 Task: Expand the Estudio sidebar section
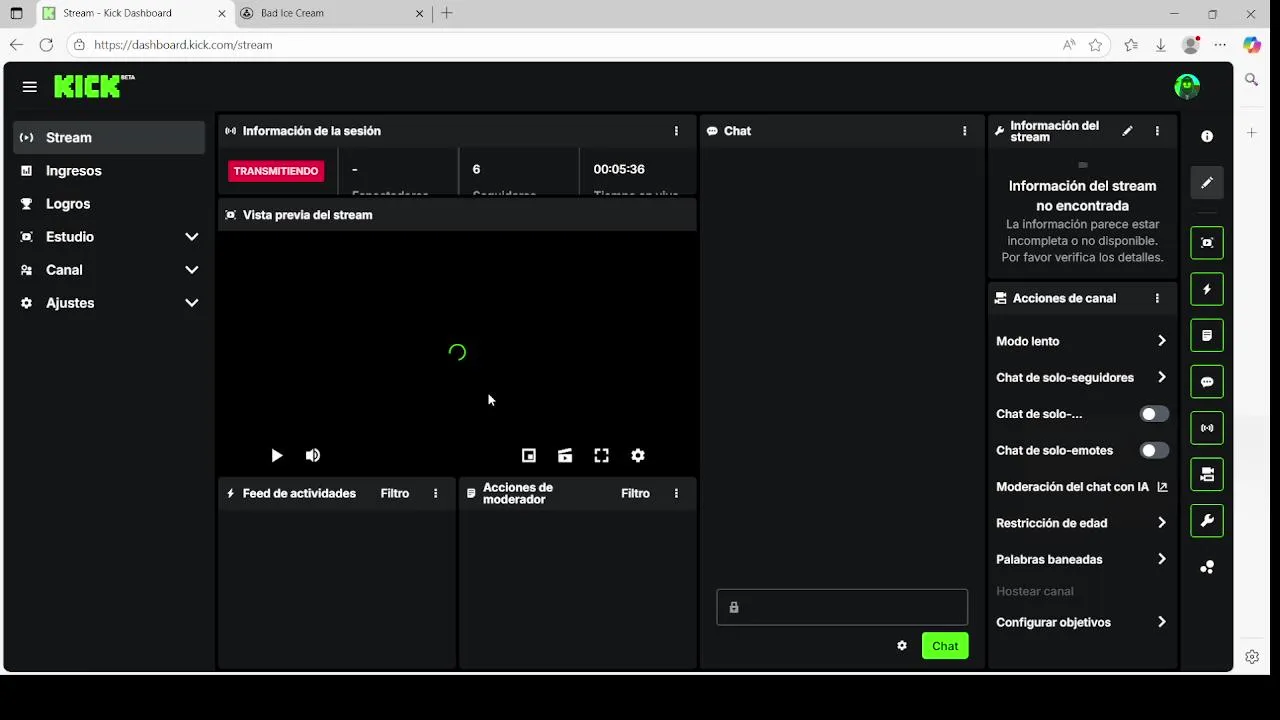pos(109,237)
